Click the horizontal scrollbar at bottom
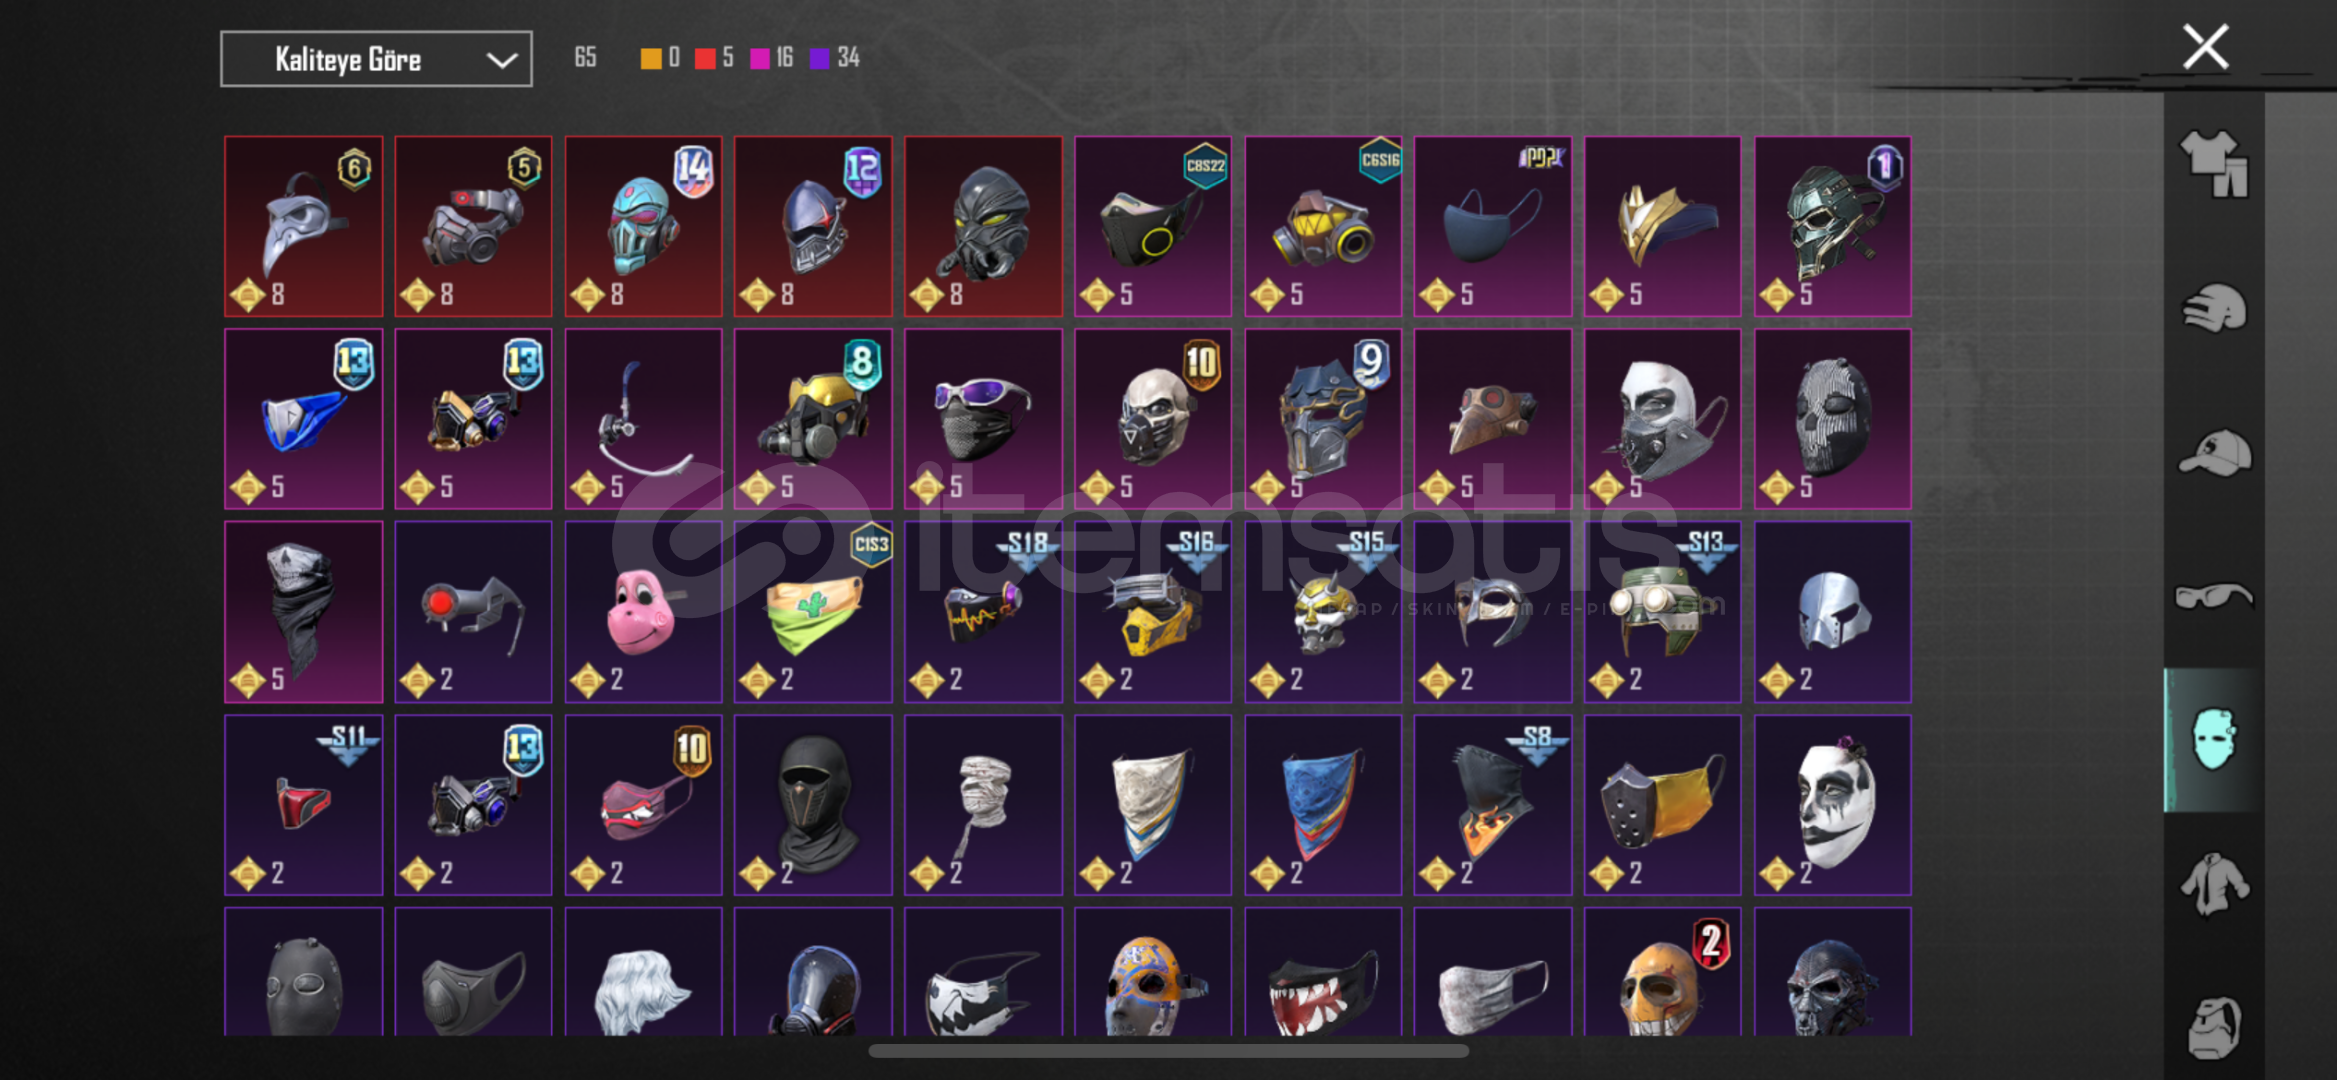The image size is (2337, 1080). 1168,1051
